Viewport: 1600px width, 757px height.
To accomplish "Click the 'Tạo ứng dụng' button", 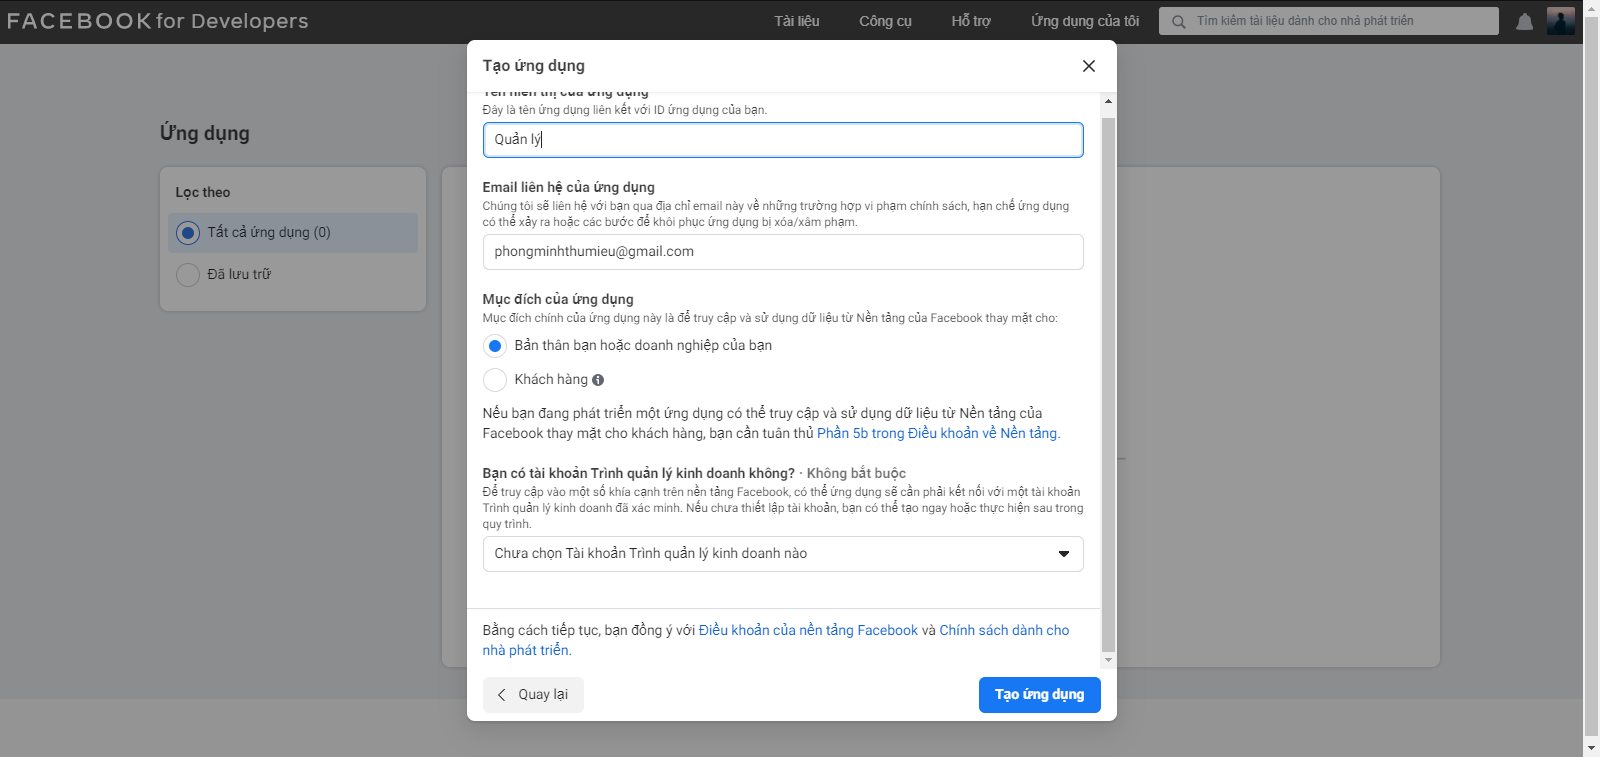I will 1040,695.
